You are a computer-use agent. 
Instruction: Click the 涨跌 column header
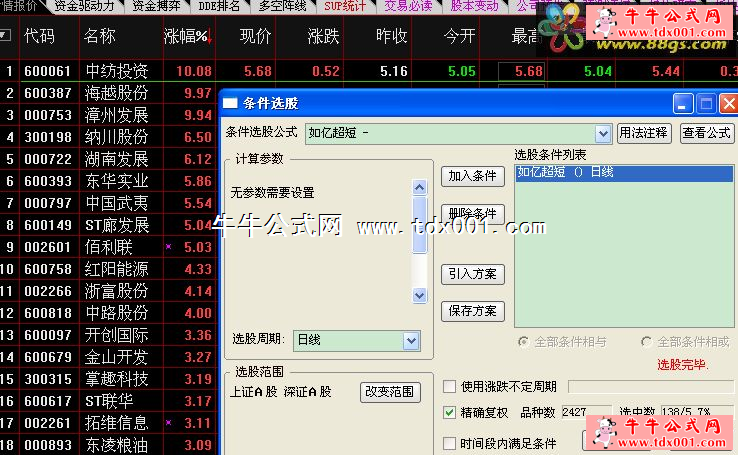pyautogui.click(x=323, y=36)
